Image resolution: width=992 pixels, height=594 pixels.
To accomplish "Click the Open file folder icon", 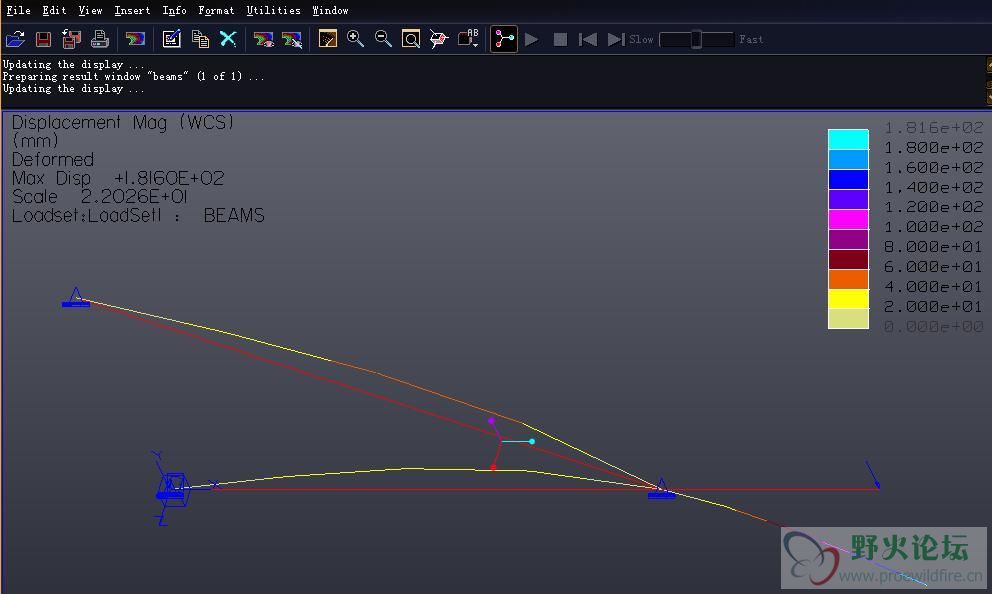I will click(15, 39).
